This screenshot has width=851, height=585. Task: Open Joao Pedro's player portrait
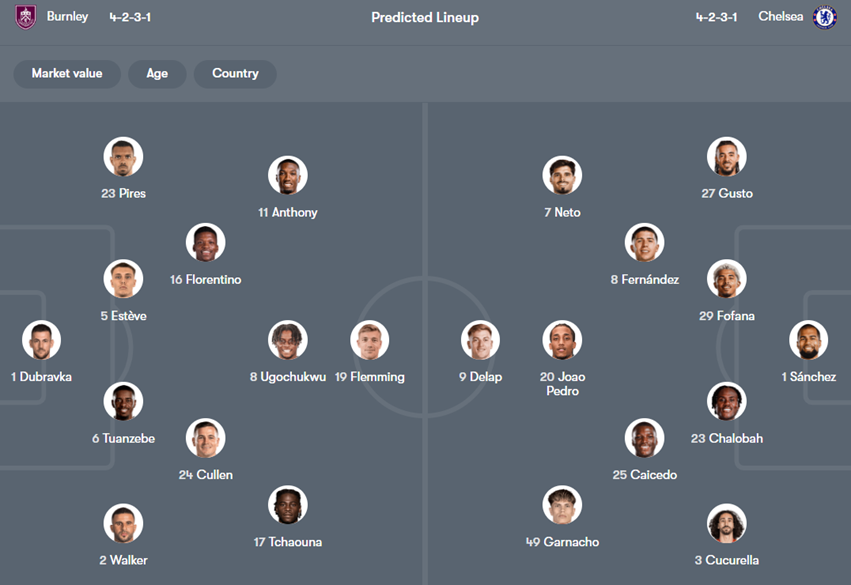point(562,340)
